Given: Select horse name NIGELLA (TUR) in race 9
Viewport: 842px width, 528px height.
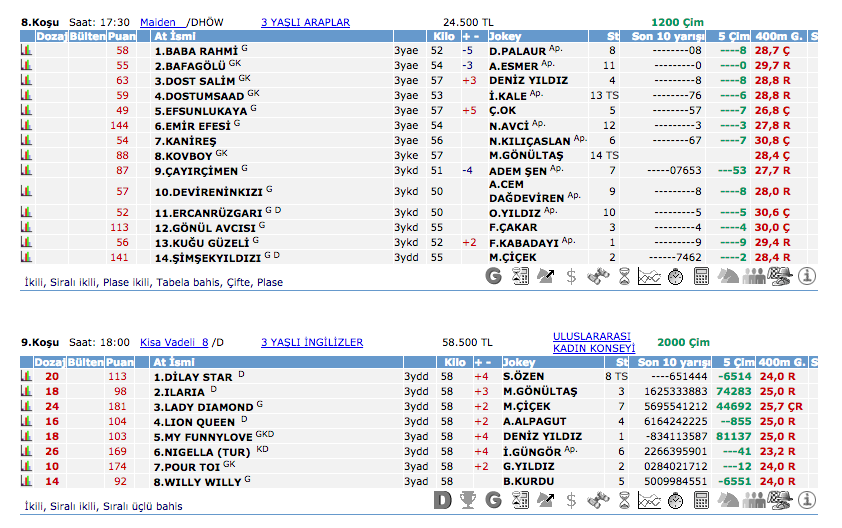Looking at the screenshot, I should click(199, 452).
